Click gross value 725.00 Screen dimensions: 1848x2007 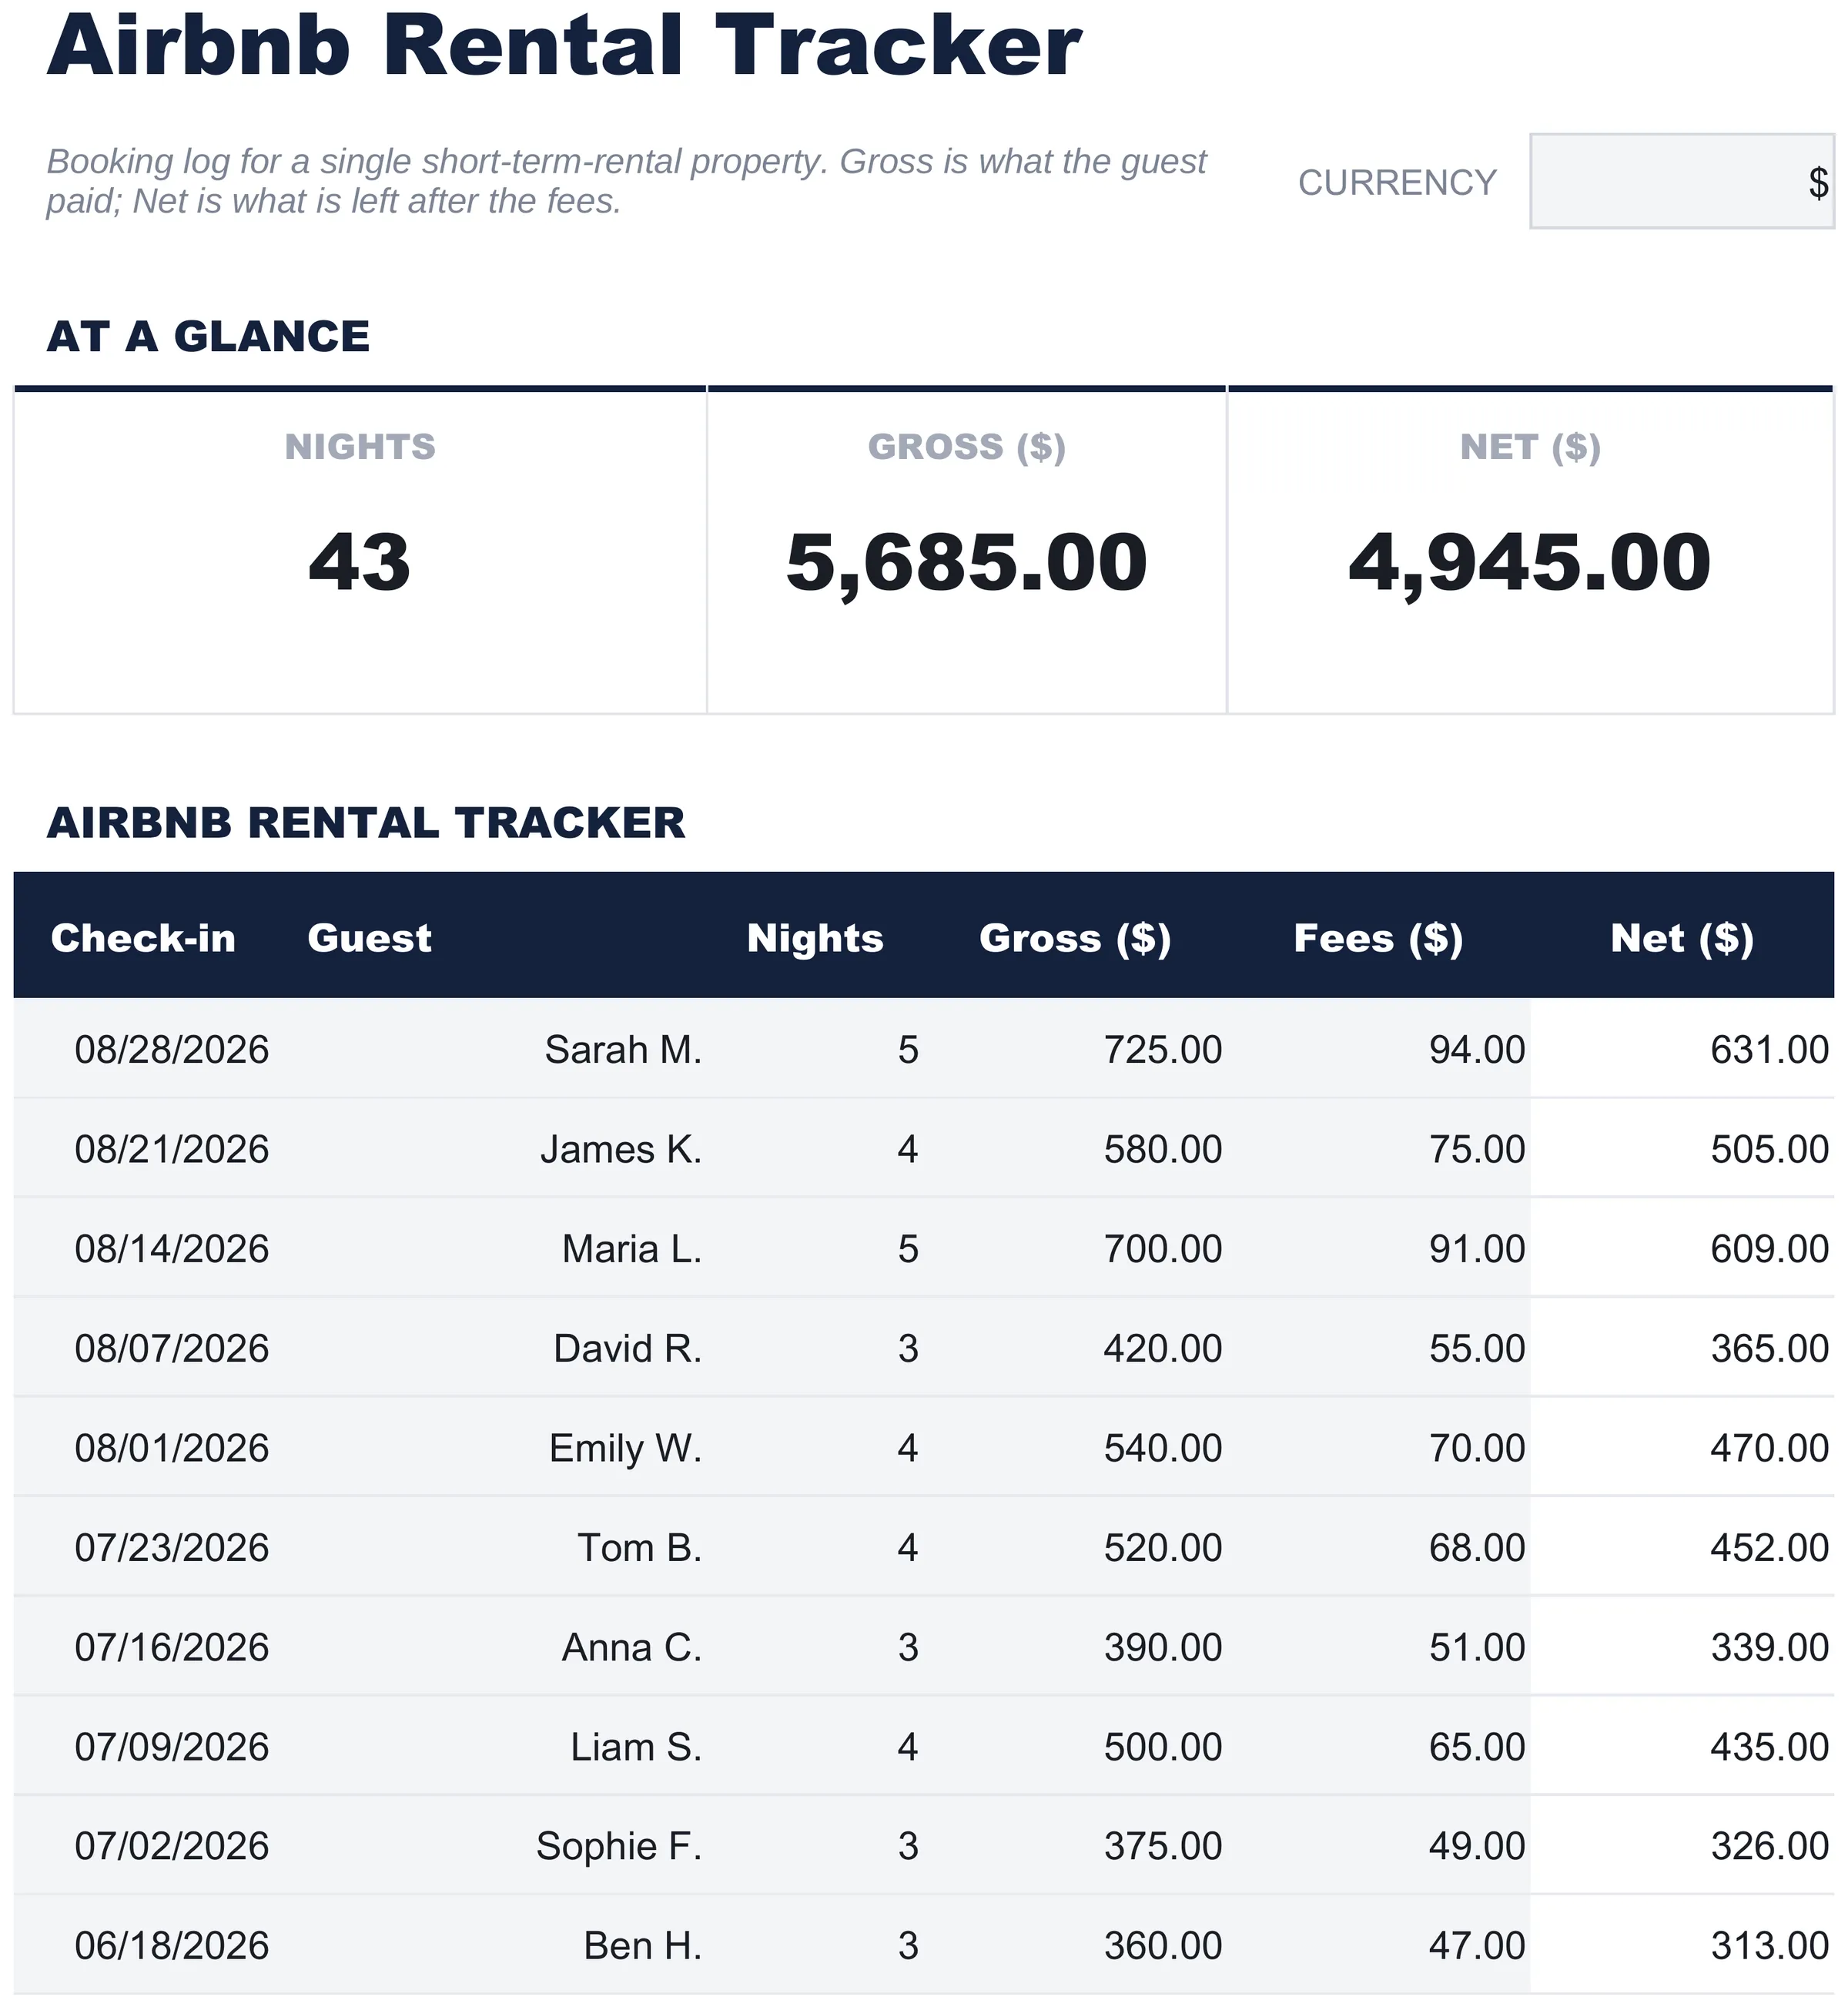[1163, 1050]
